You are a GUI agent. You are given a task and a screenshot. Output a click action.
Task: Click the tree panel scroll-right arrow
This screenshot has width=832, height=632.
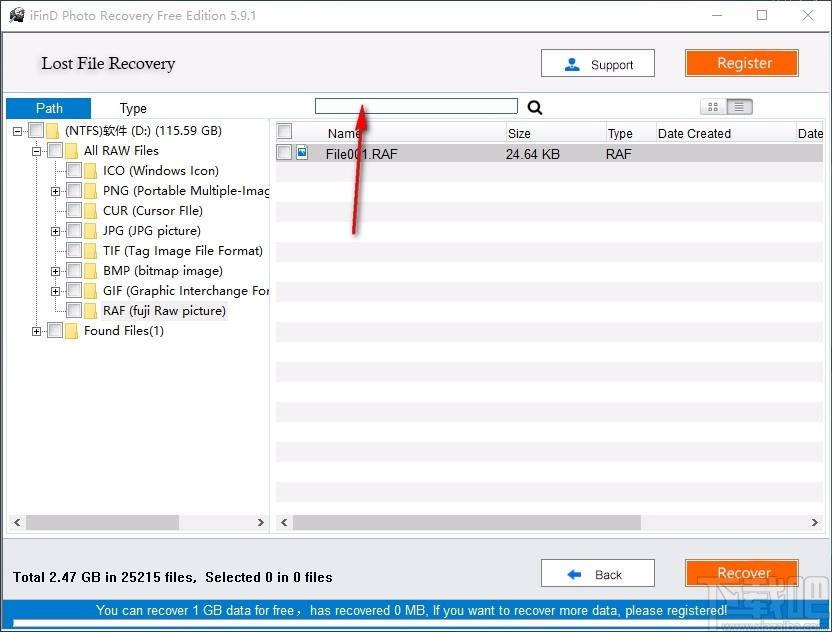261,523
